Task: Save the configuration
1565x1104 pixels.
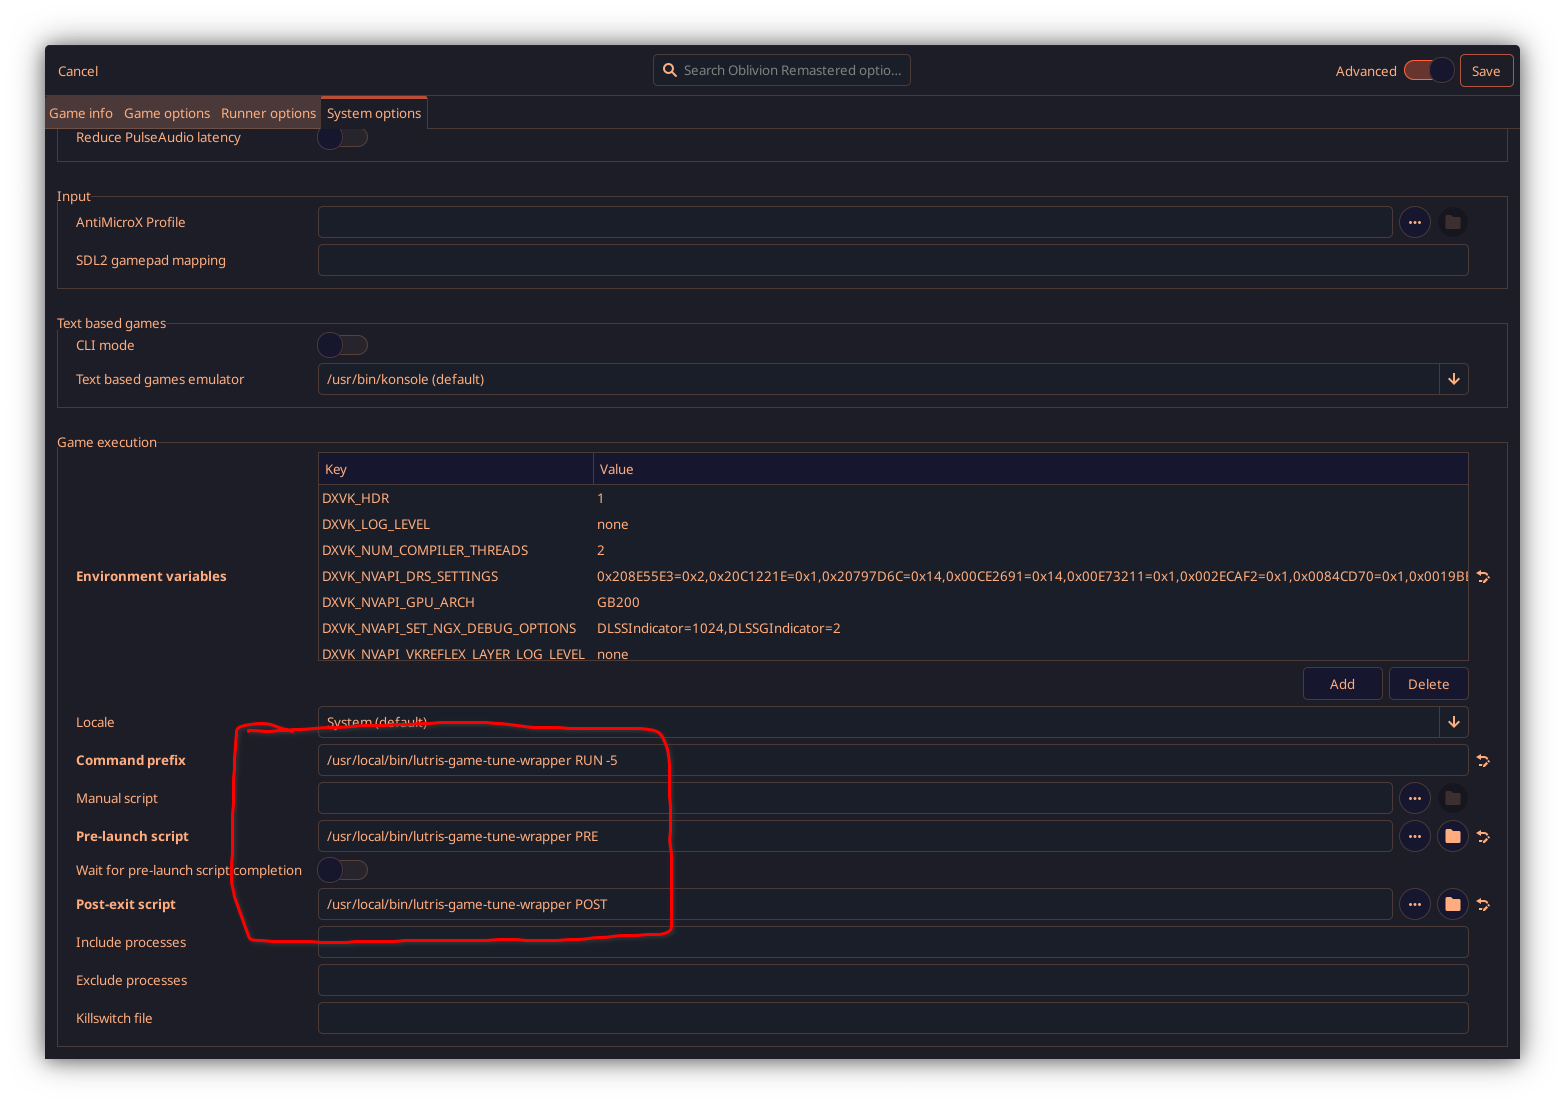Action: point(1486,71)
